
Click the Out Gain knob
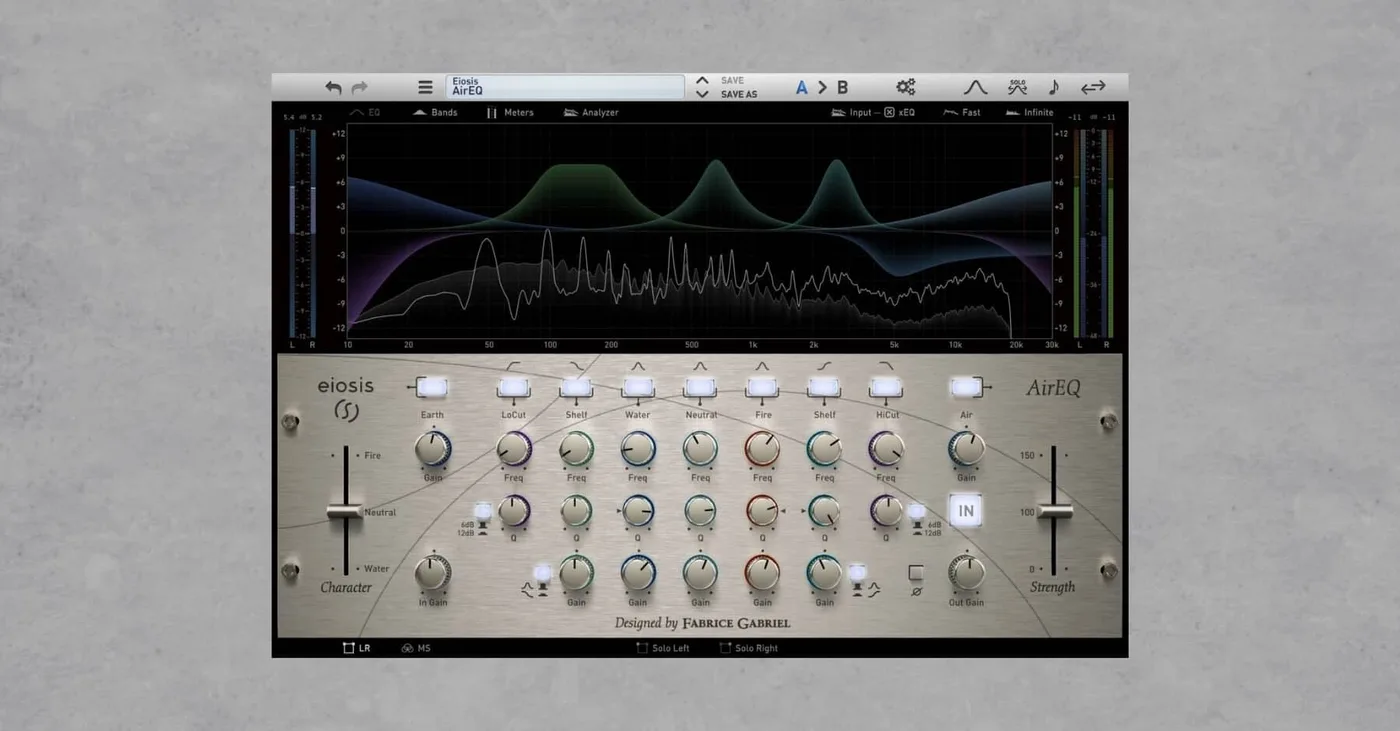point(966,573)
